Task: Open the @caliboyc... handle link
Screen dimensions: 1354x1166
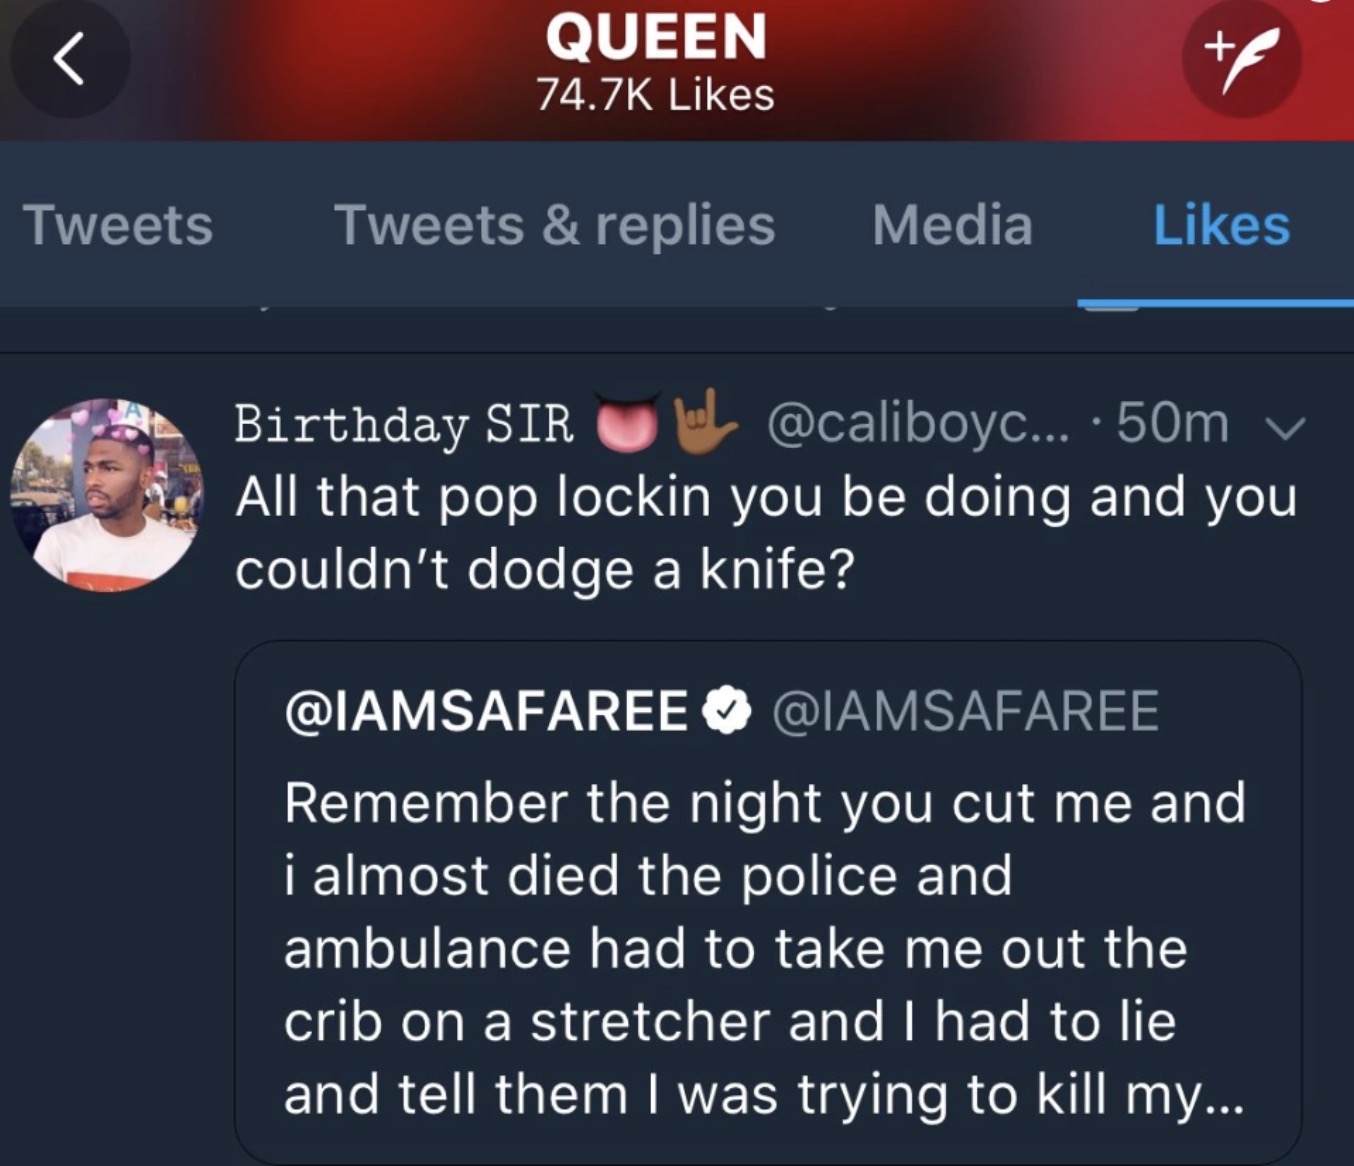Action: click(917, 423)
